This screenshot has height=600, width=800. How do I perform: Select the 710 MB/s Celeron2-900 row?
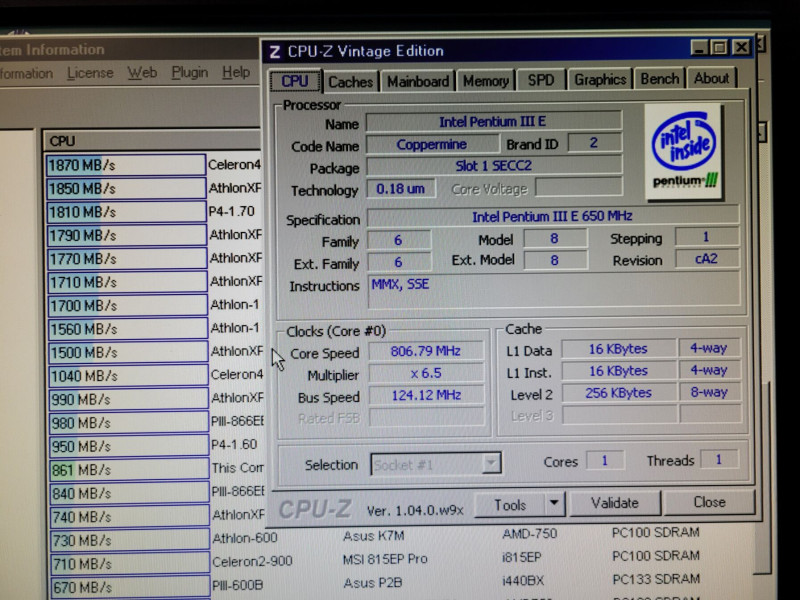click(130, 564)
